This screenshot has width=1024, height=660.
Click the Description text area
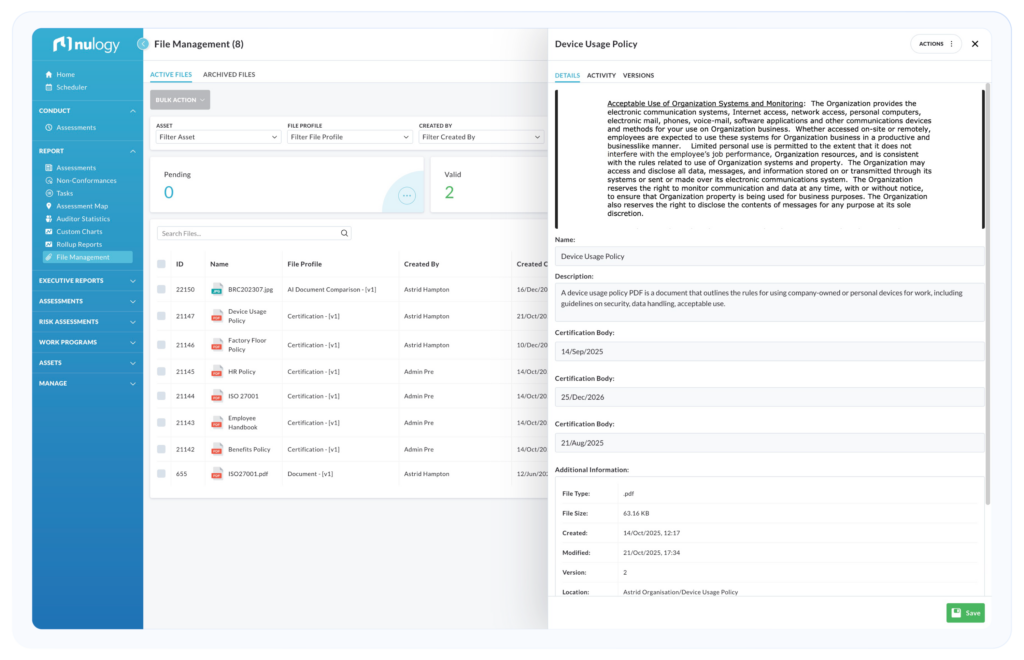coord(769,302)
